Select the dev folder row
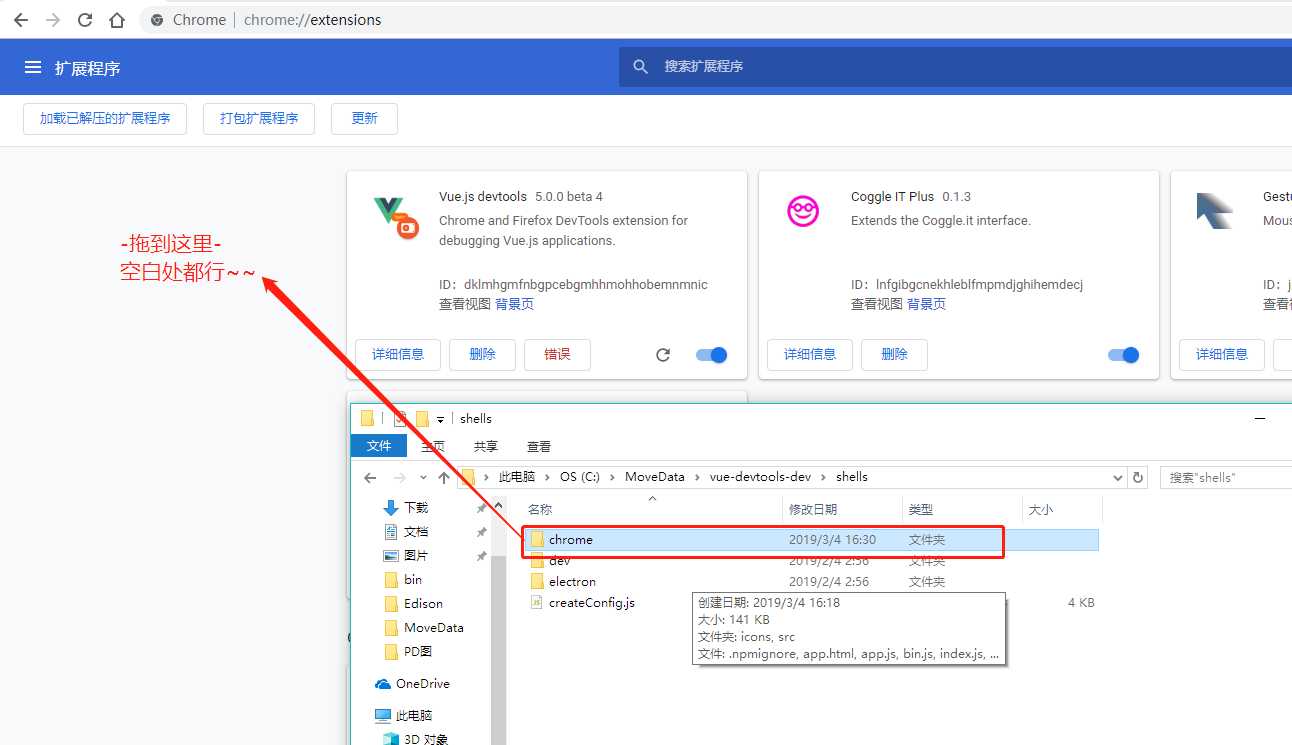 (x=811, y=561)
